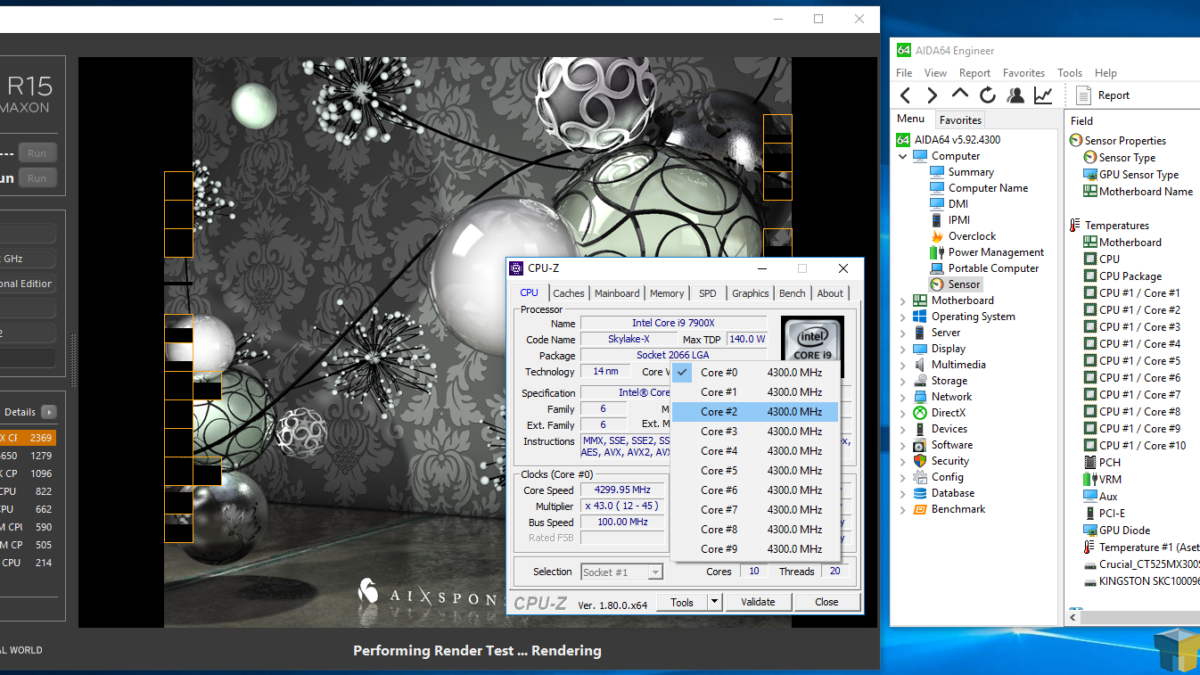
Task: Click the refresh icon in AIDA64 toolbar
Action: point(987,94)
